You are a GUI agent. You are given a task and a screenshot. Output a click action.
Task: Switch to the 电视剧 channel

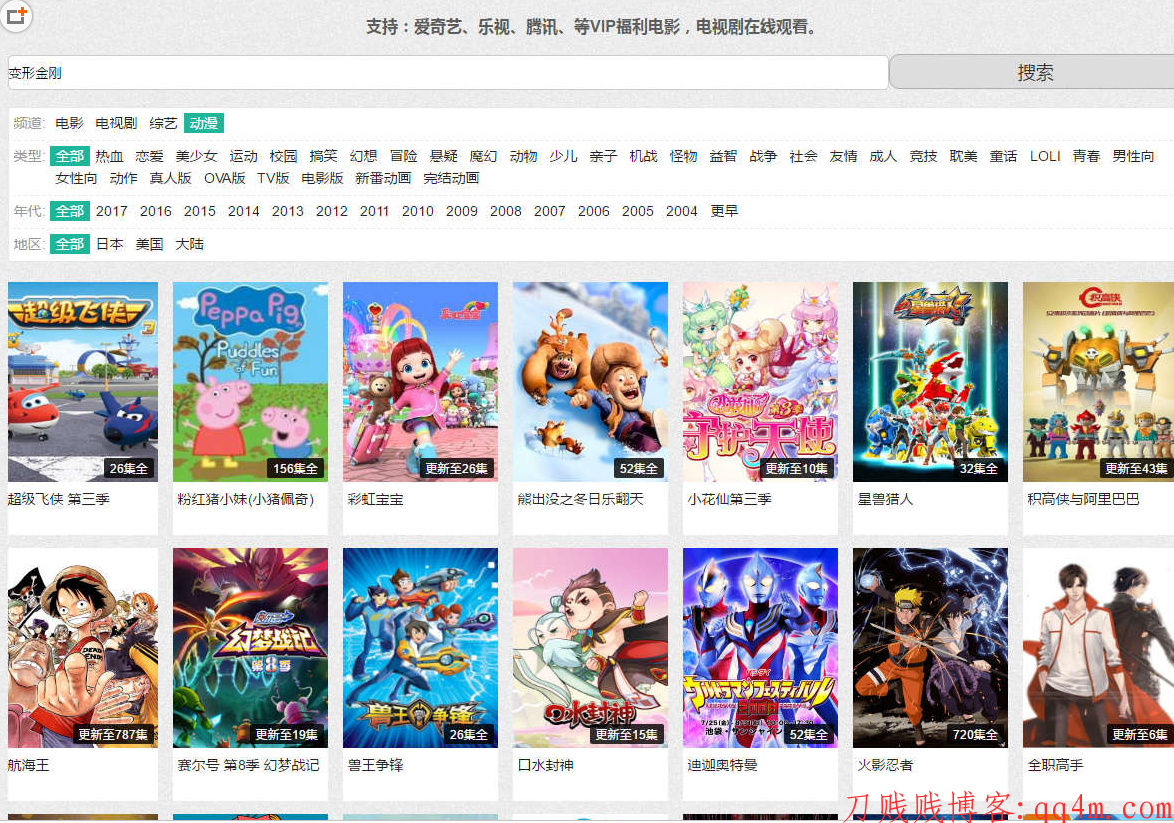pyautogui.click(x=116, y=123)
